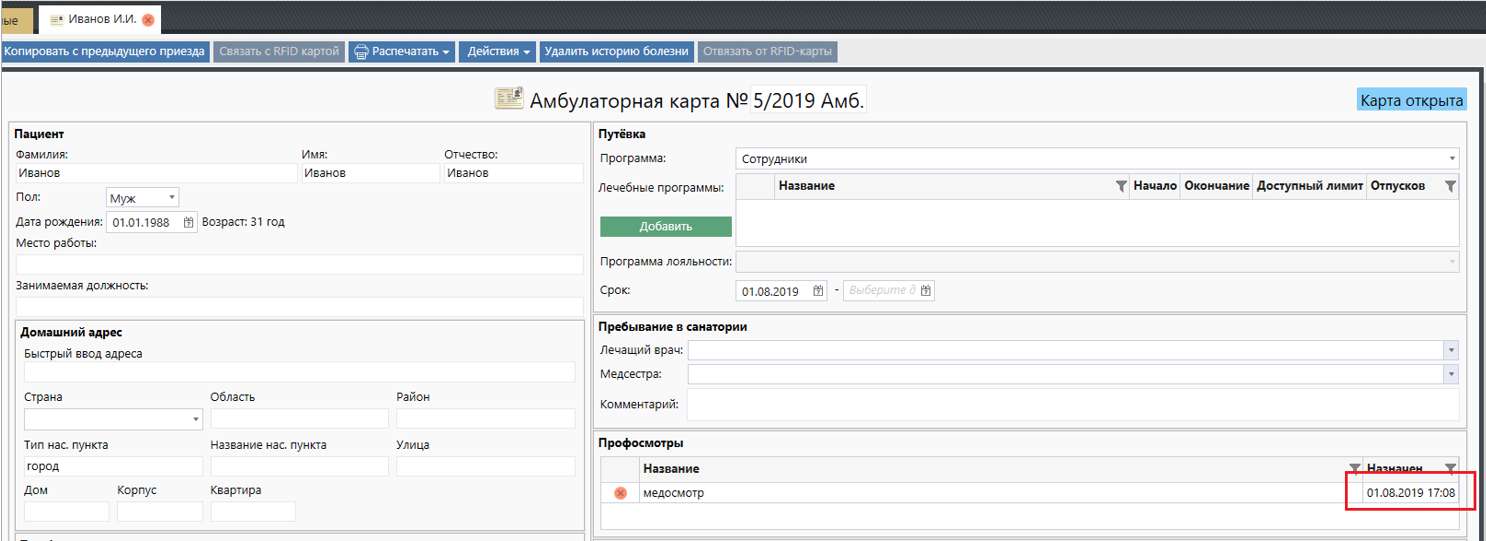Open the Действия menu
Viewport: 1486px width, 541px height.
(498, 51)
